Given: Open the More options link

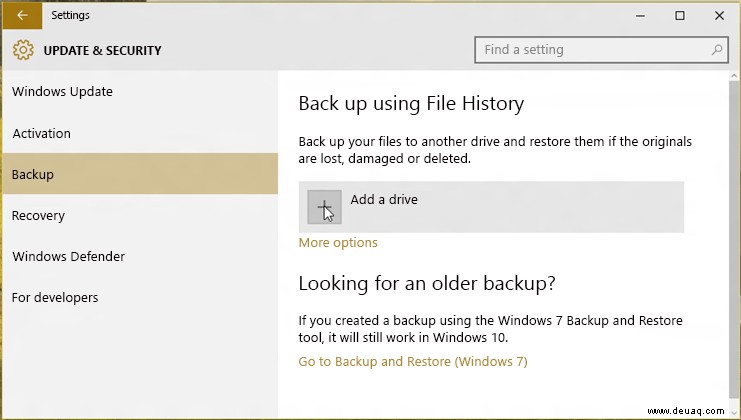Looking at the screenshot, I should click(338, 243).
